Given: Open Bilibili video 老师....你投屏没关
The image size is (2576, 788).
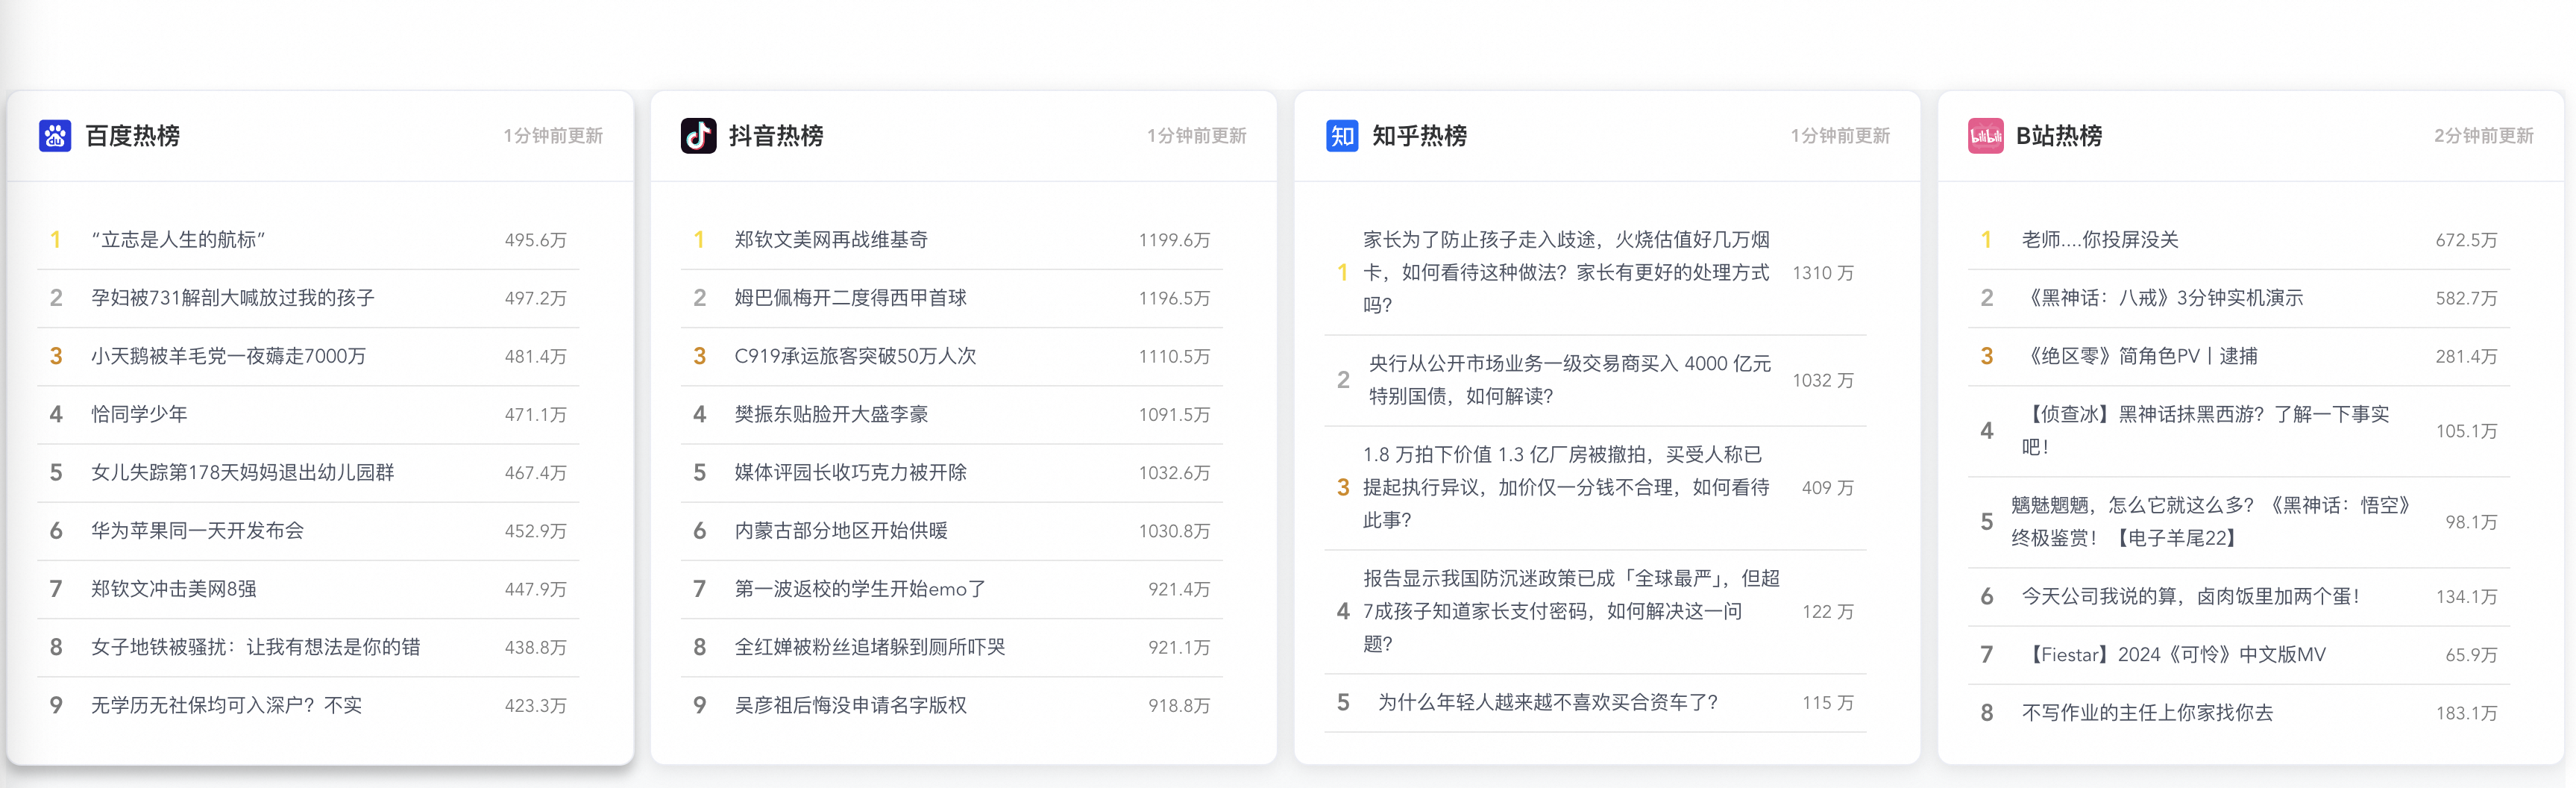Looking at the screenshot, I should coord(2100,240).
